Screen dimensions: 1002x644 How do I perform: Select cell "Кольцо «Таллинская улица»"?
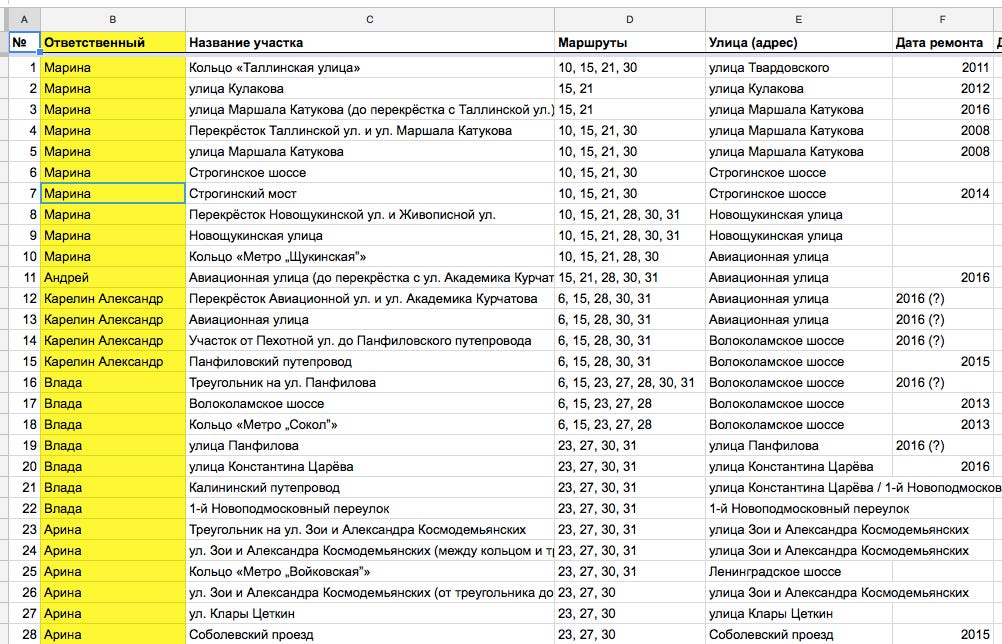(369, 67)
